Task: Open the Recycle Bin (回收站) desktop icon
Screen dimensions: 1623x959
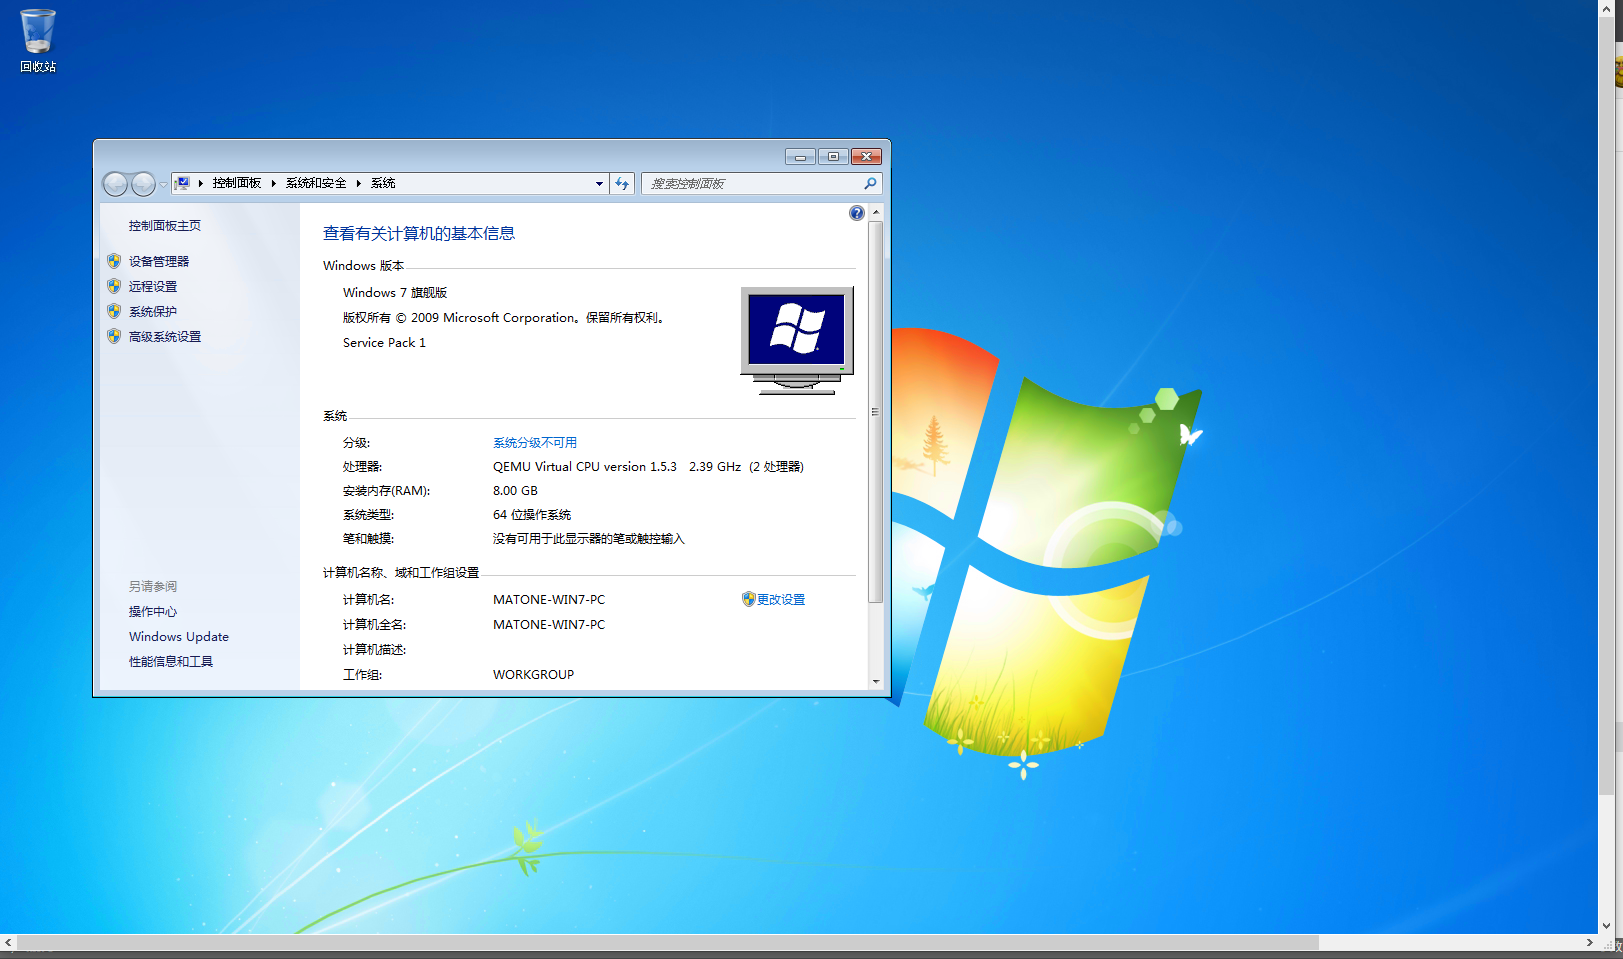Action: [x=38, y=40]
